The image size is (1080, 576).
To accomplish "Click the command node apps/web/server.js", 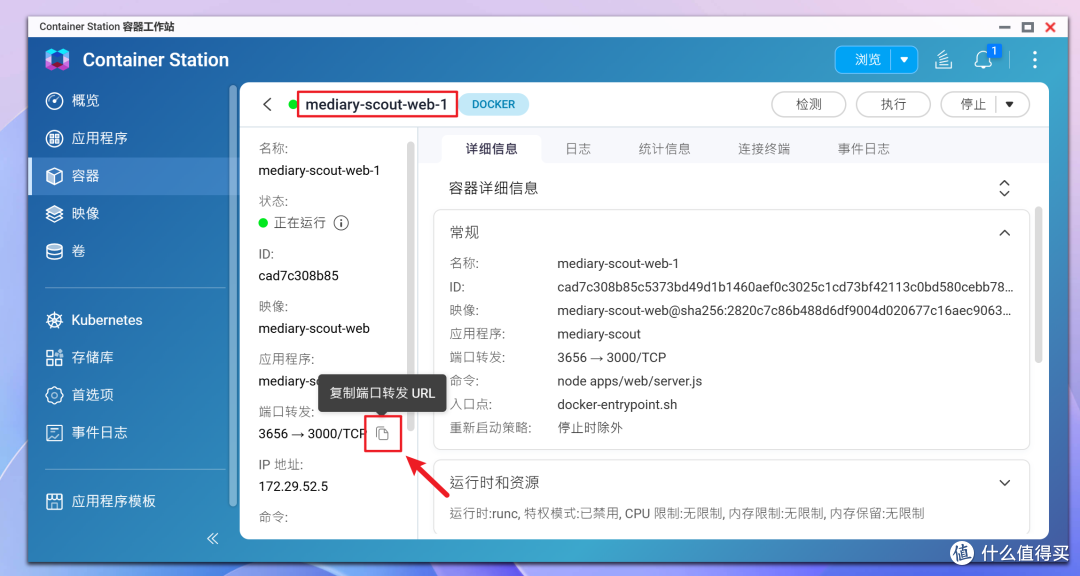I will pyautogui.click(x=630, y=381).
